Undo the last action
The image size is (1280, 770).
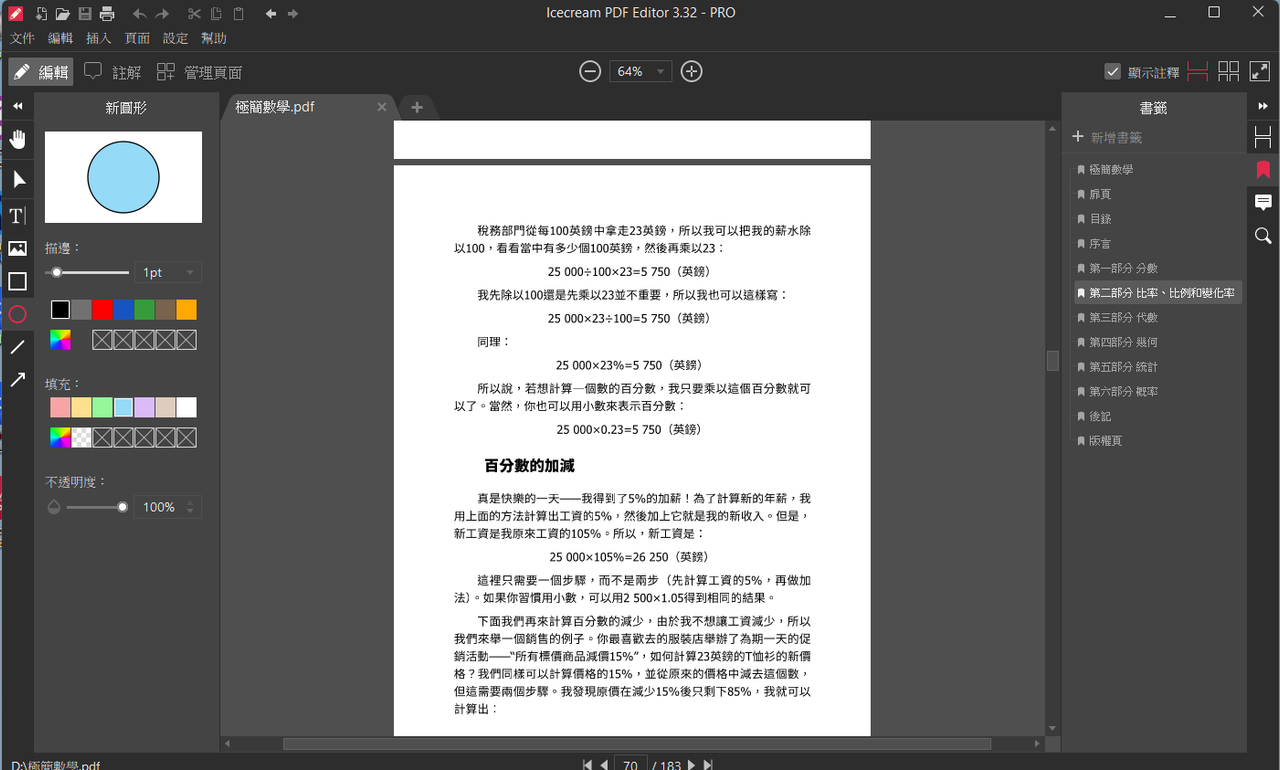[x=140, y=14]
